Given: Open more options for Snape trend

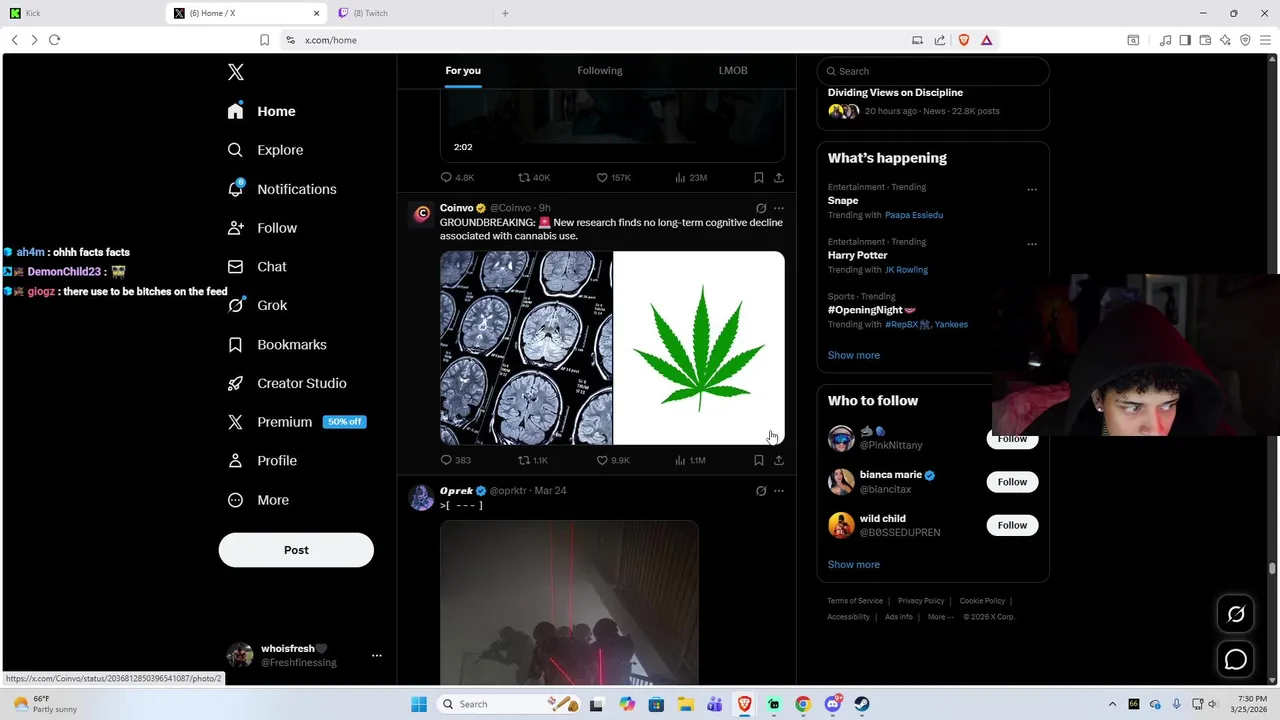Looking at the screenshot, I should [1032, 189].
